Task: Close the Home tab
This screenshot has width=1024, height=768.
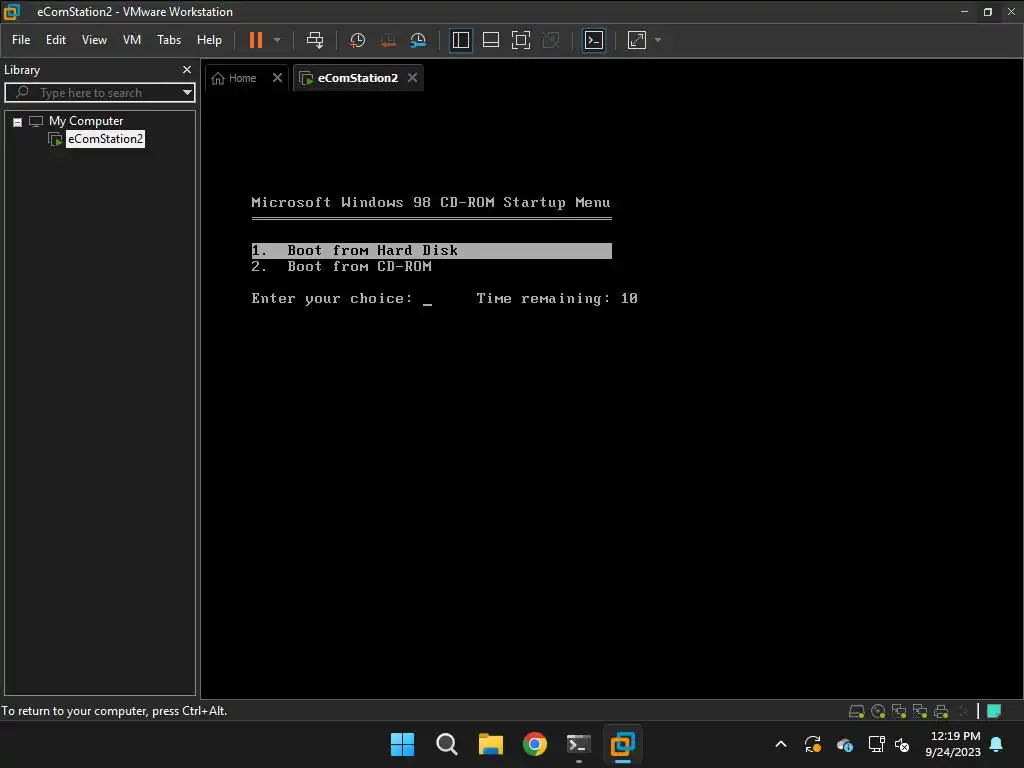Action: (277, 78)
